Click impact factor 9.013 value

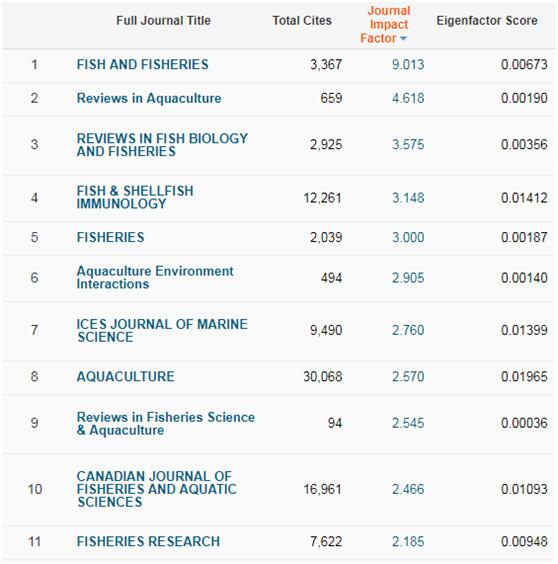coord(408,64)
